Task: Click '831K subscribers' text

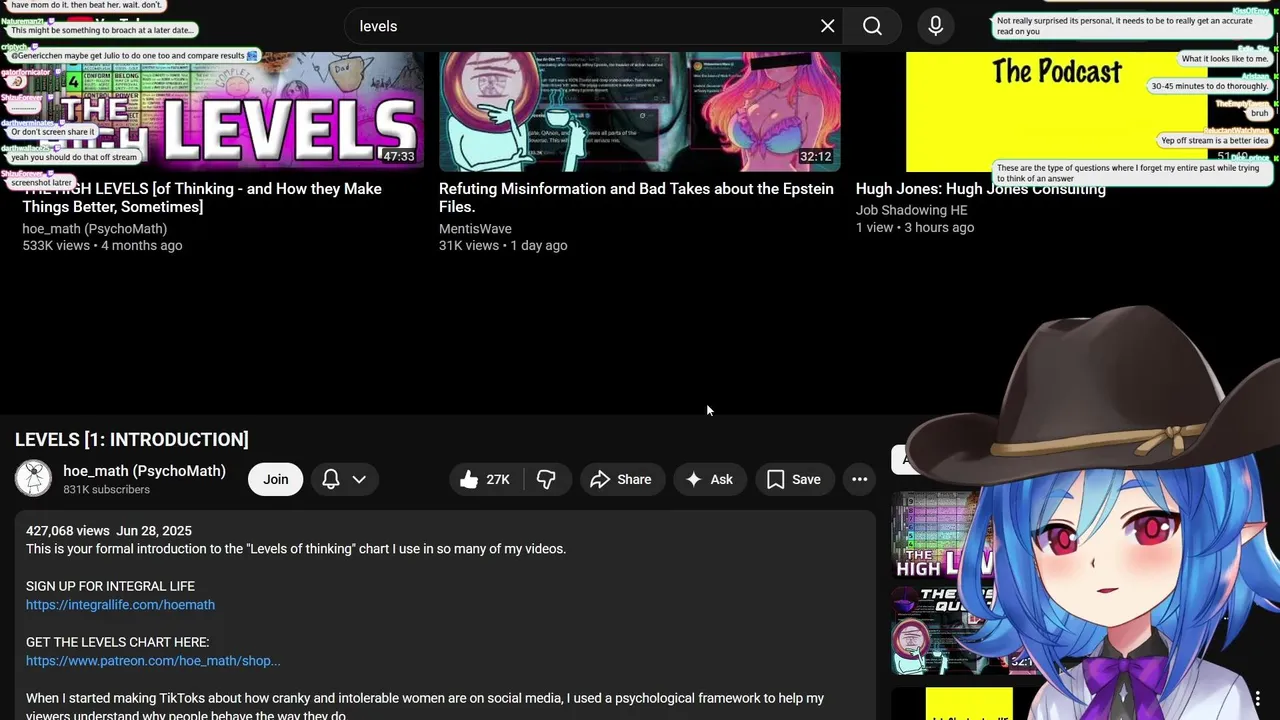Action: pos(106,490)
